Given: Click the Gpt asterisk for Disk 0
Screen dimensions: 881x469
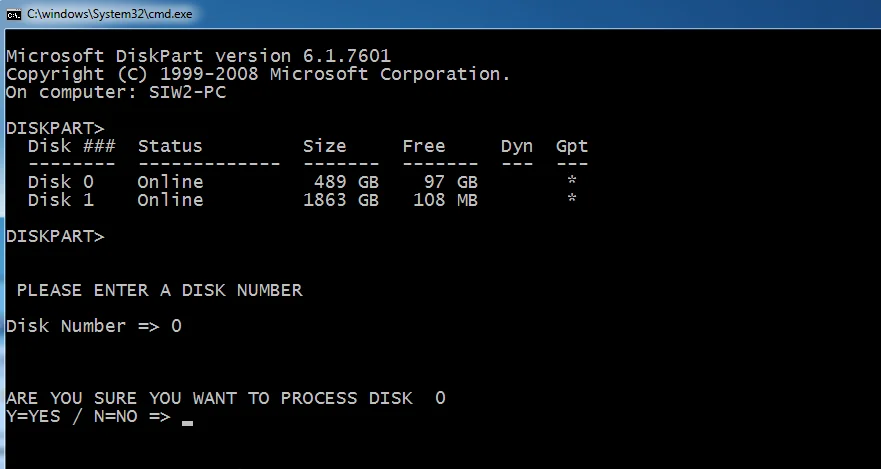Looking at the screenshot, I should 571,181.
